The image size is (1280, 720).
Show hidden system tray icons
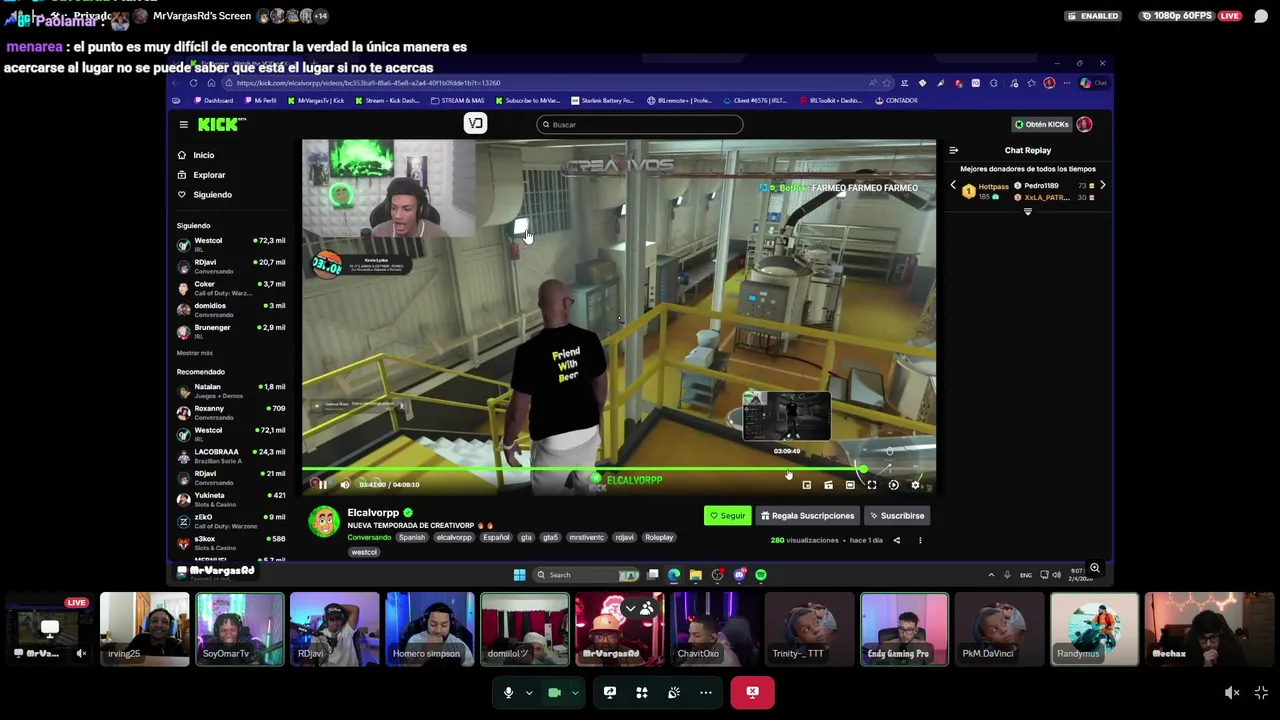991,575
